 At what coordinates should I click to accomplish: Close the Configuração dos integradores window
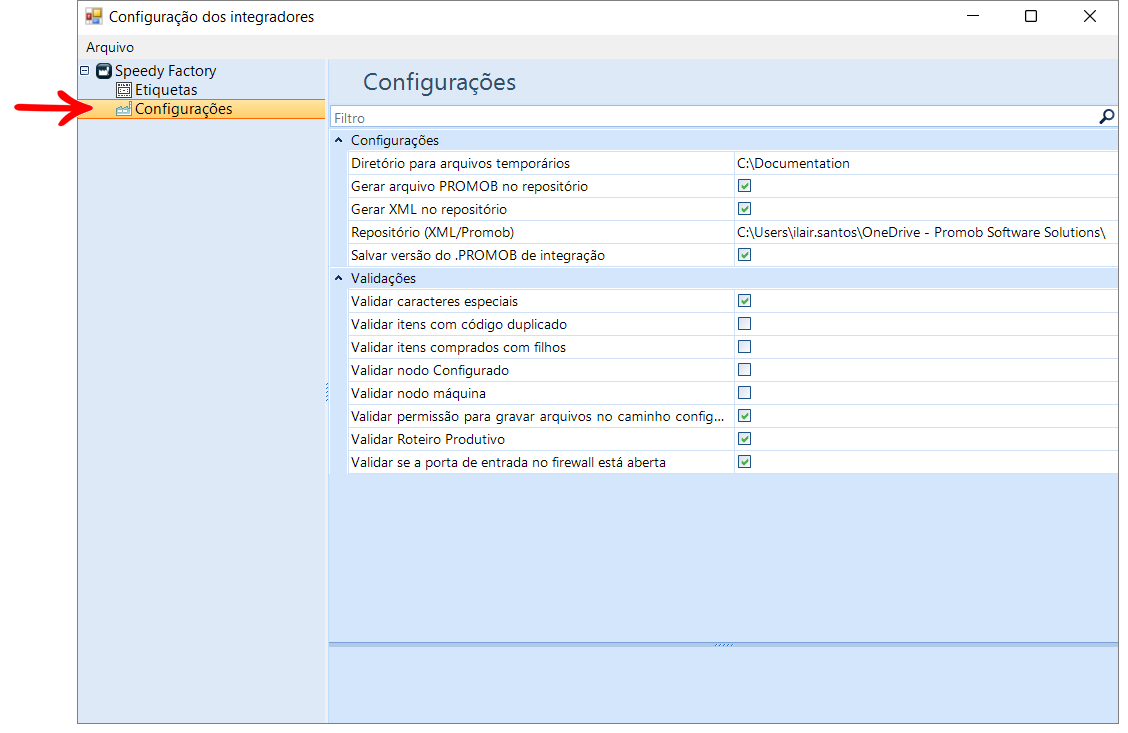click(x=1090, y=16)
